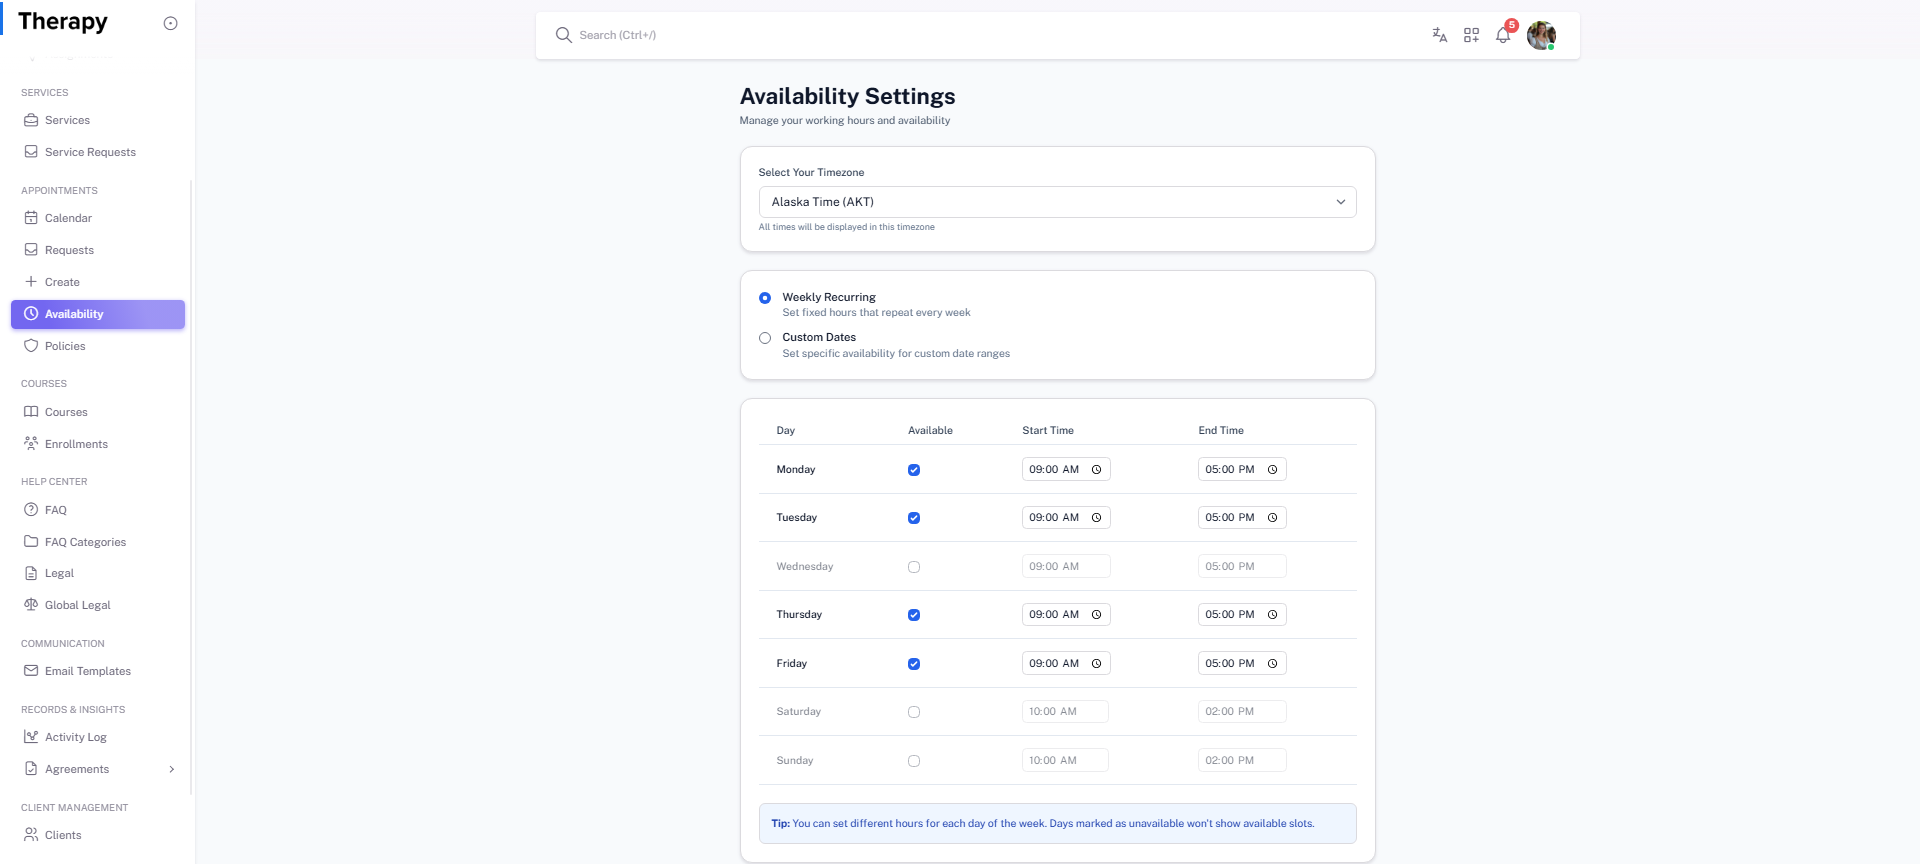Click clock icon in Tuesday start time
The height and width of the screenshot is (864, 1920).
[x=1096, y=518]
